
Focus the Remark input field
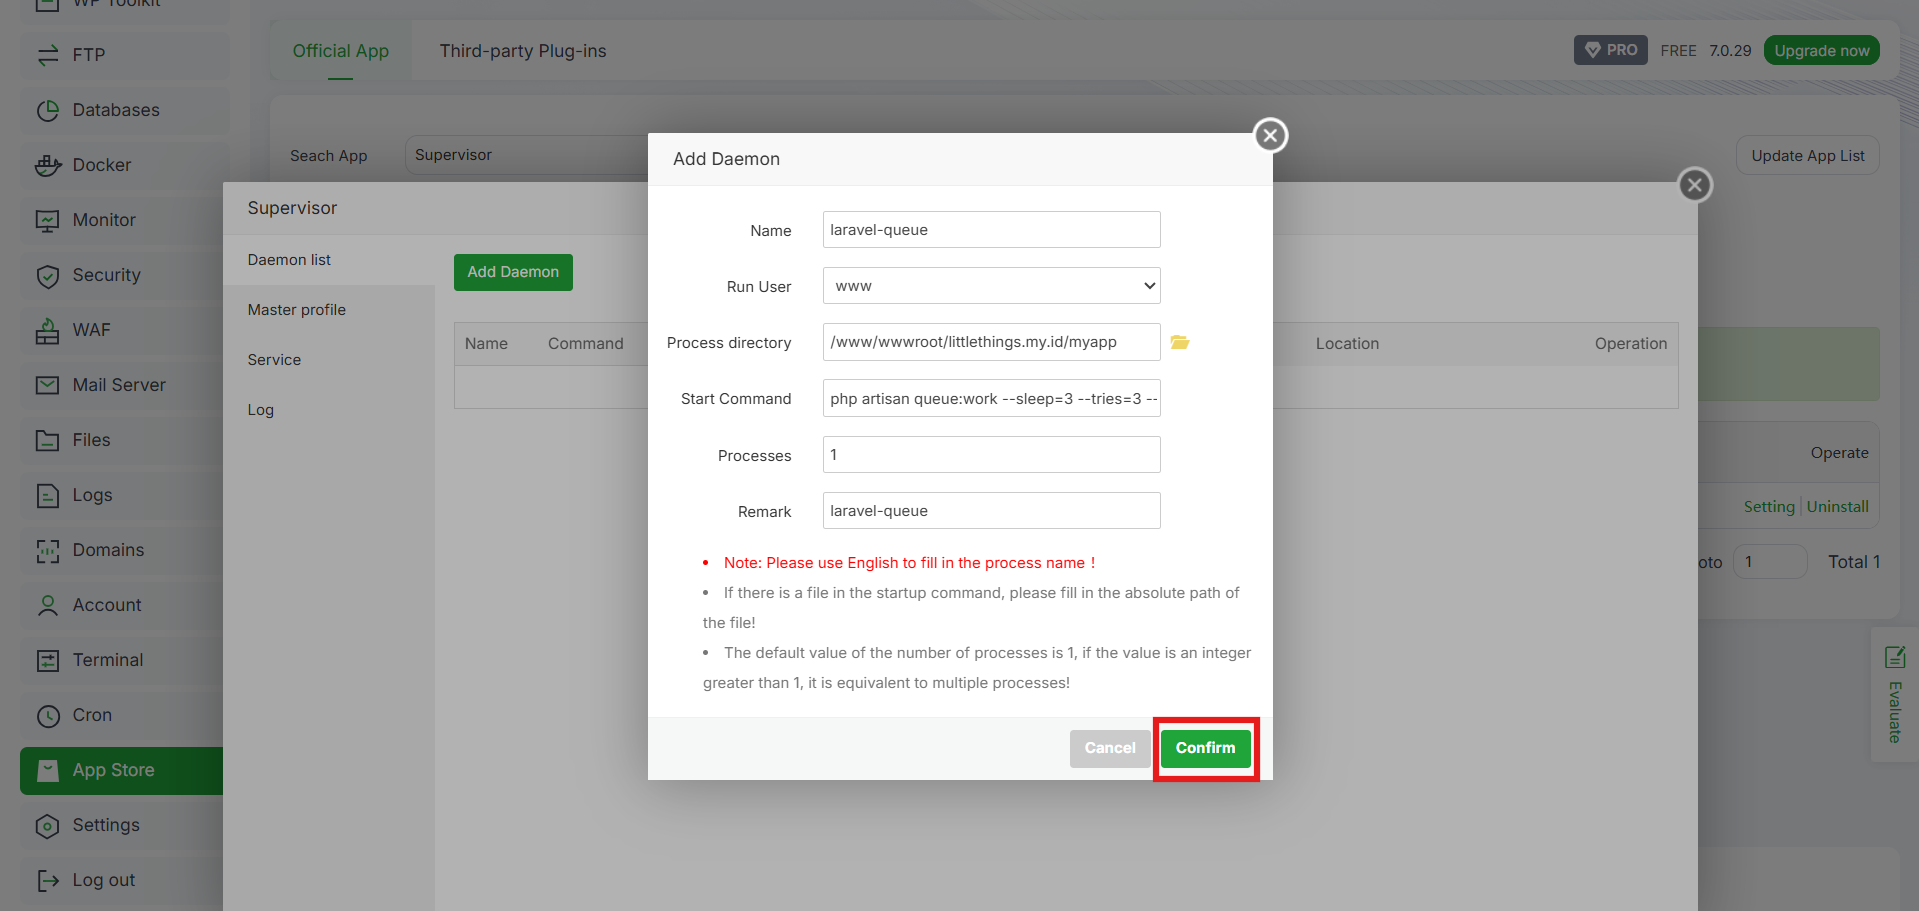pyautogui.click(x=991, y=511)
